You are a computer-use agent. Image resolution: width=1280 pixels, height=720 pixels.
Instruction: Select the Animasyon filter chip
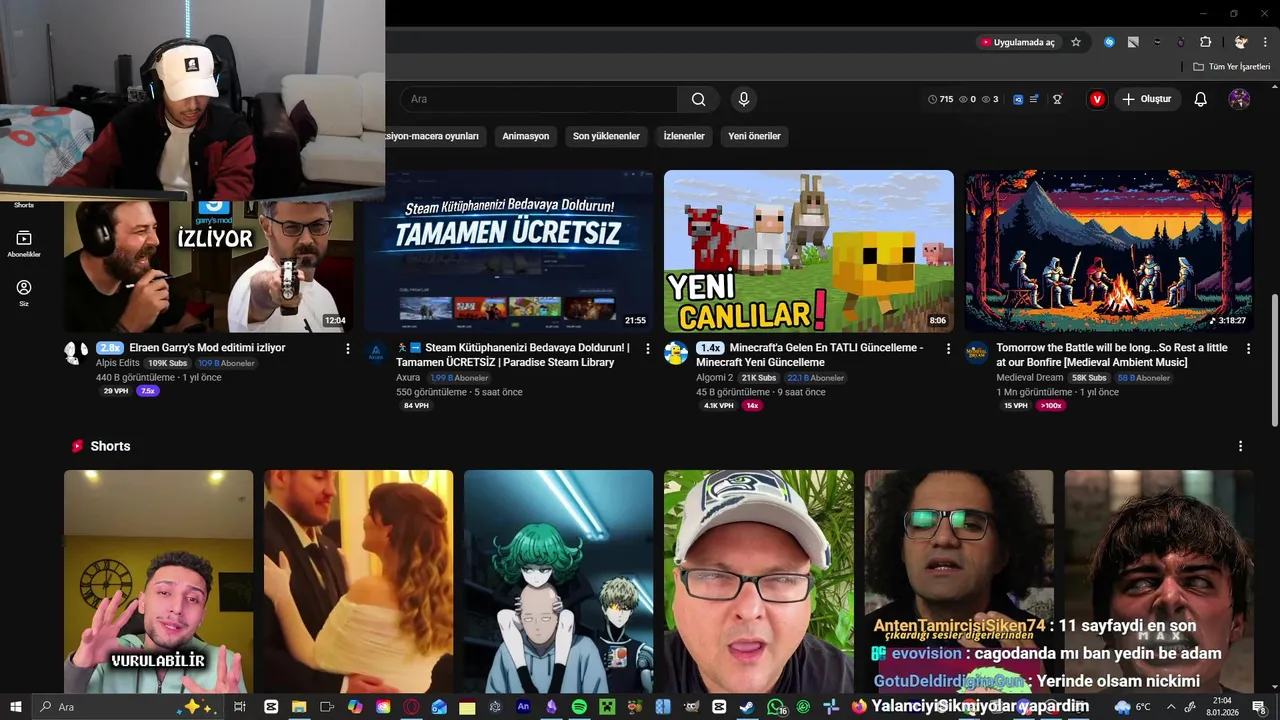pos(526,136)
